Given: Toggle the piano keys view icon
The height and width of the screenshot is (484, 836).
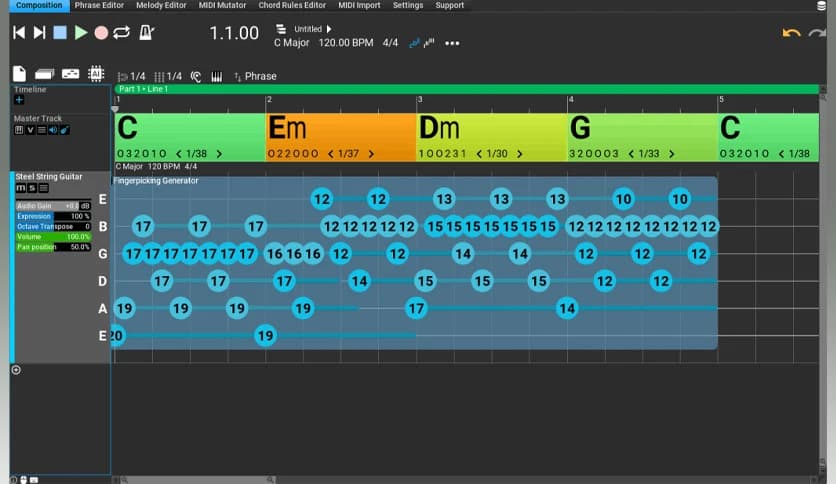Looking at the screenshot, I should (216, 76).
